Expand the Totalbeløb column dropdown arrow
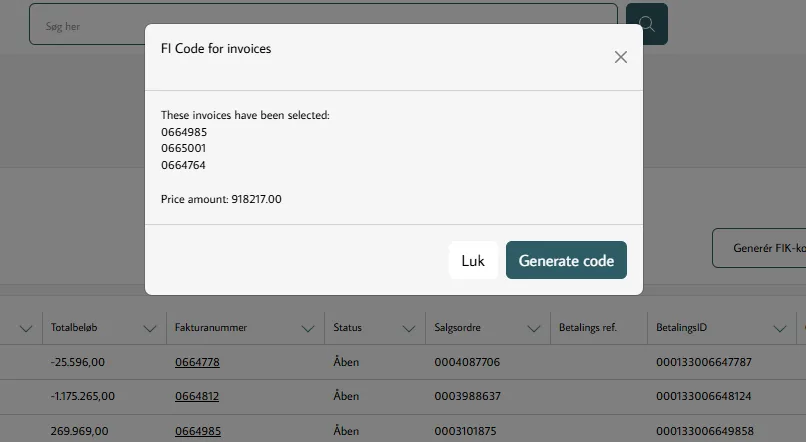This screenshot has width=806, height=442. pos(150,328)
